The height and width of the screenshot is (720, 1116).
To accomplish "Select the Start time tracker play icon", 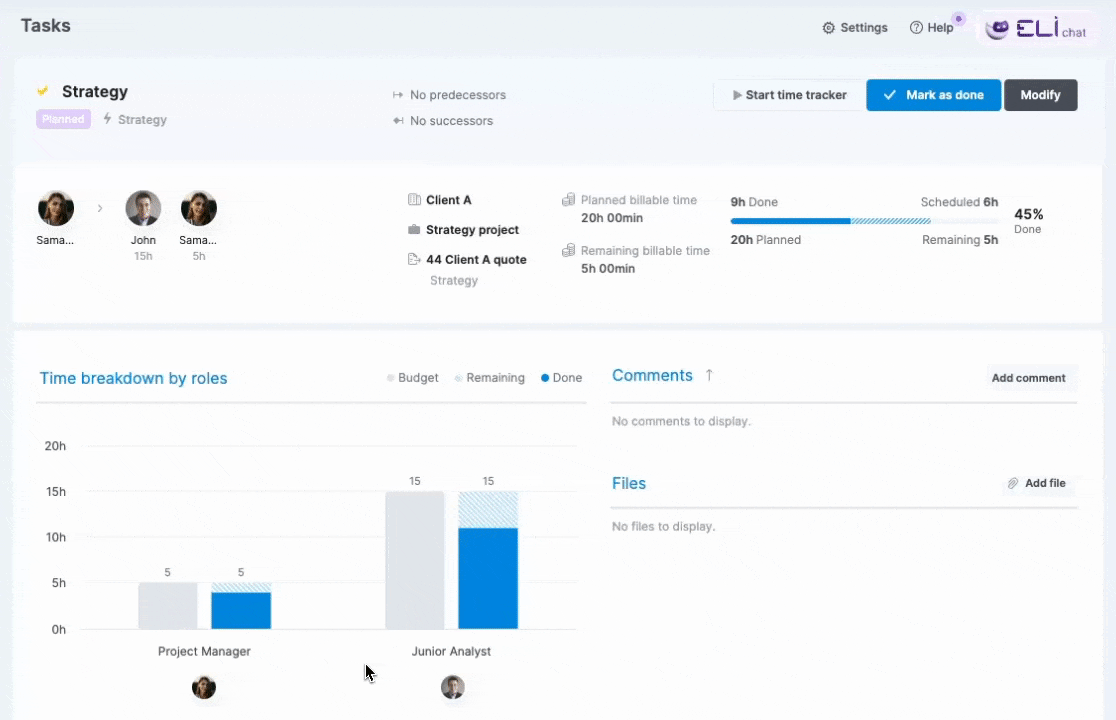I will coord(738,94).
